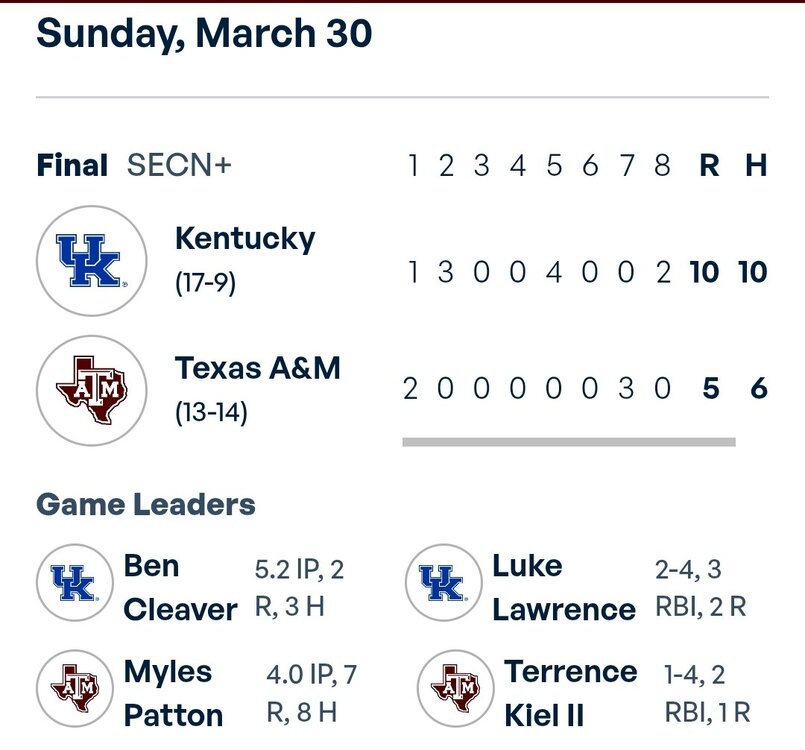Open Myles Patton's player profile
805x750 pixels.
click(173, 693)
